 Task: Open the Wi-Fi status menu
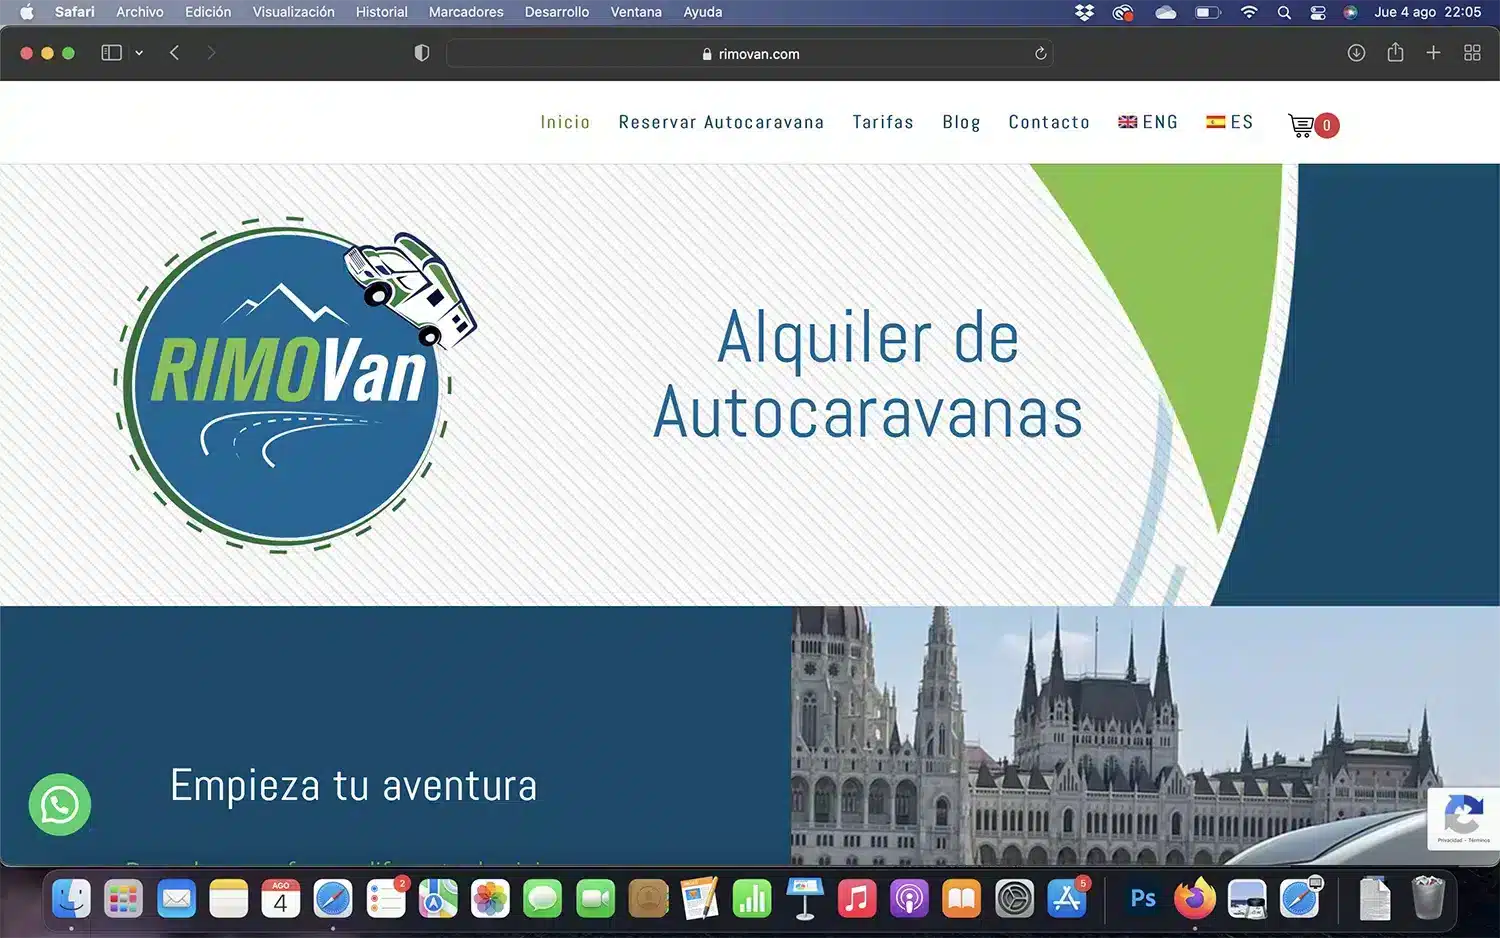1249,12
